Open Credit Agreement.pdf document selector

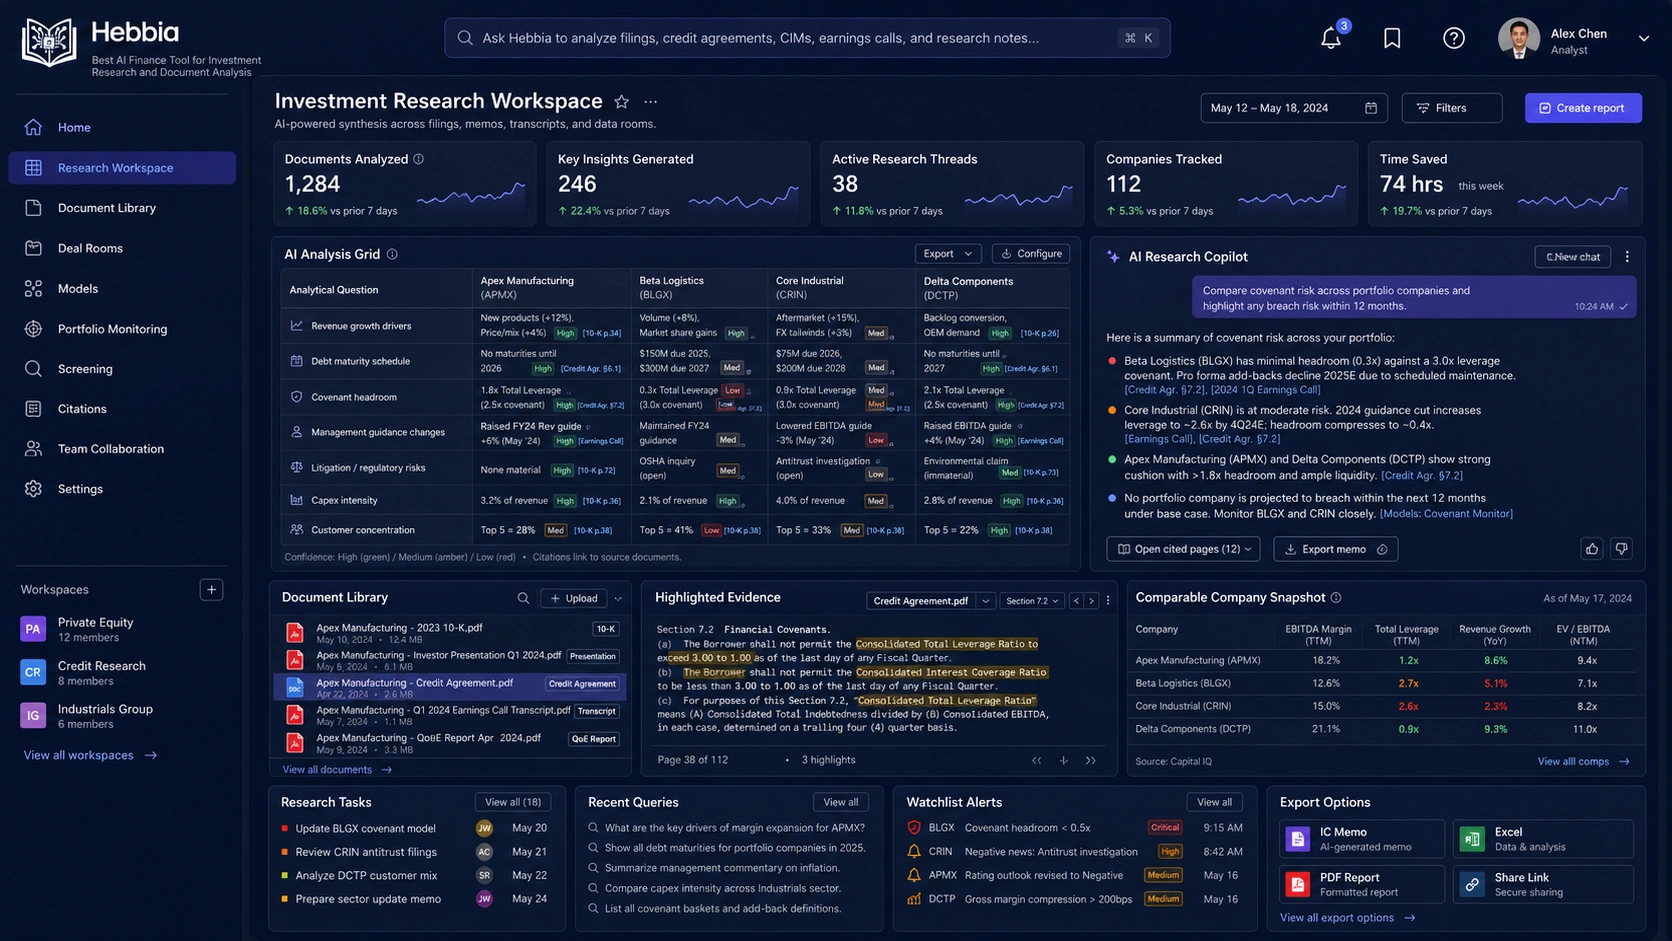click(929, 601)
